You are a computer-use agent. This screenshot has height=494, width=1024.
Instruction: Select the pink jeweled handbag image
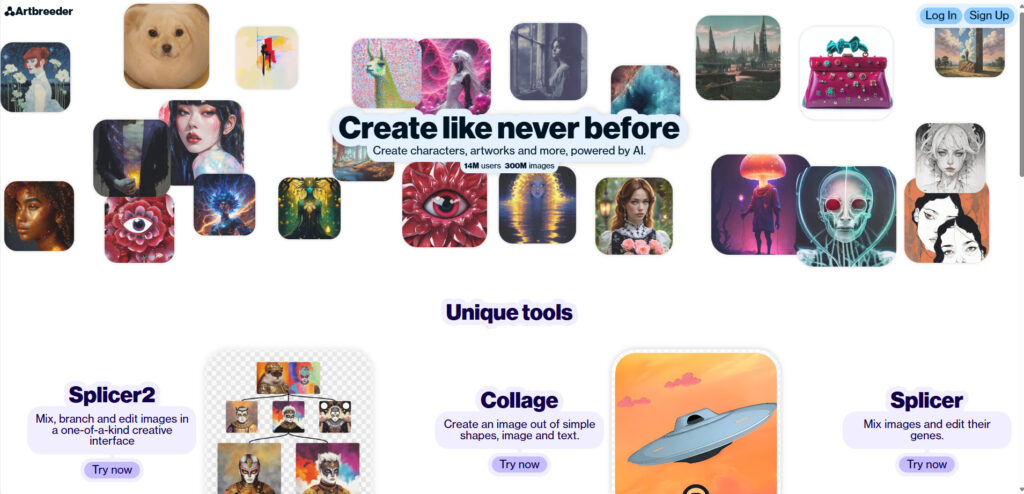(x=846, y=73)
